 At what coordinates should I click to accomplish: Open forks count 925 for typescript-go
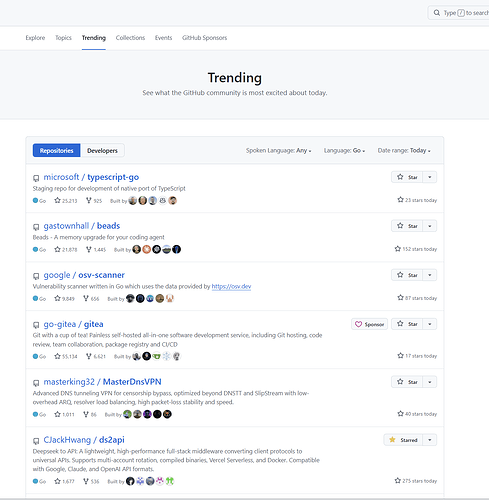coord(94,201)
